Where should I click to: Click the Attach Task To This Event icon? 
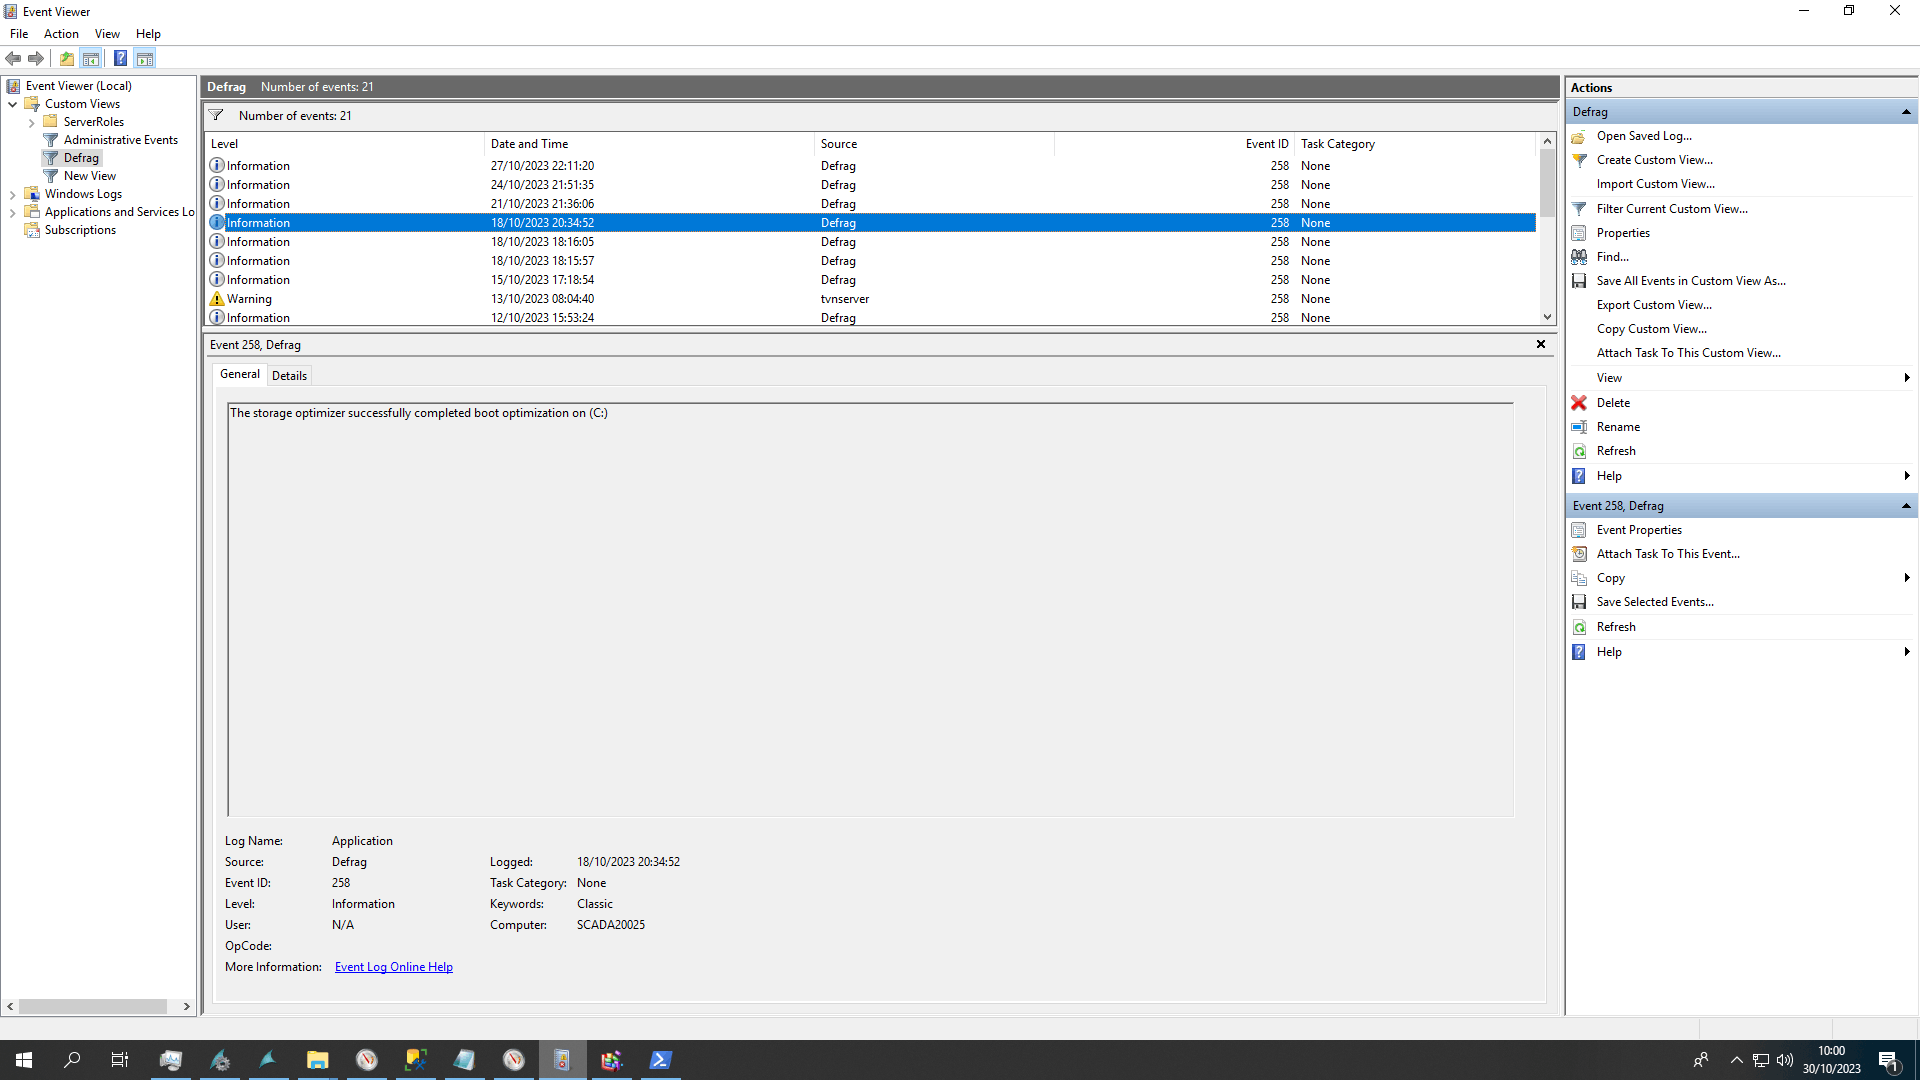click(x=1579, y=554)
